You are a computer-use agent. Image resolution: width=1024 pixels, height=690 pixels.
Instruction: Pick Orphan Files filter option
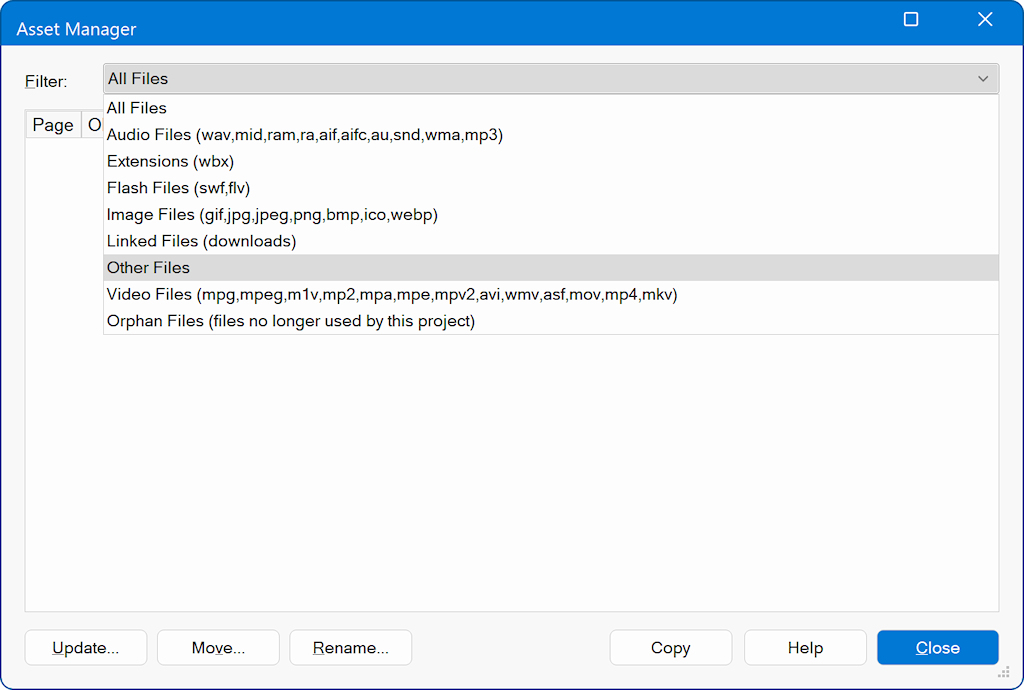[x=290, y=321]
